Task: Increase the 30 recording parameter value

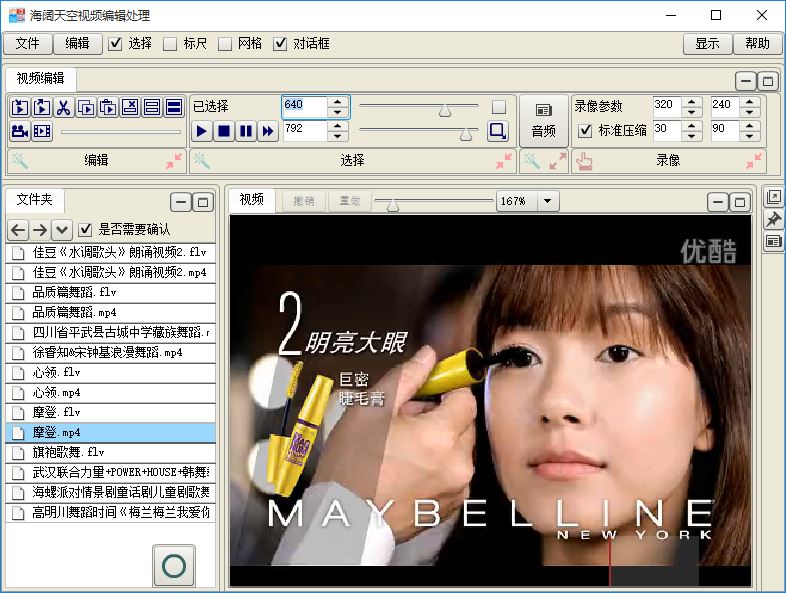Action: tap(692, 126)
